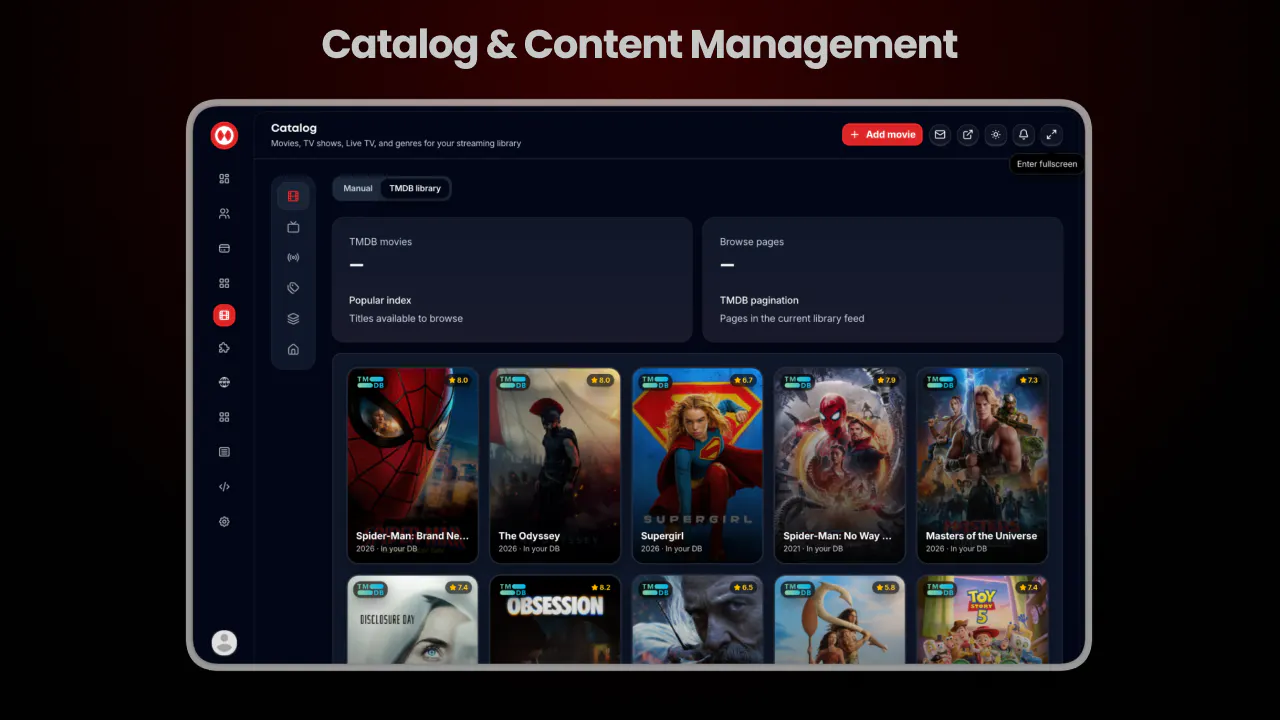Open the code brackets section in the sidebar

click(x=224, y=487)
